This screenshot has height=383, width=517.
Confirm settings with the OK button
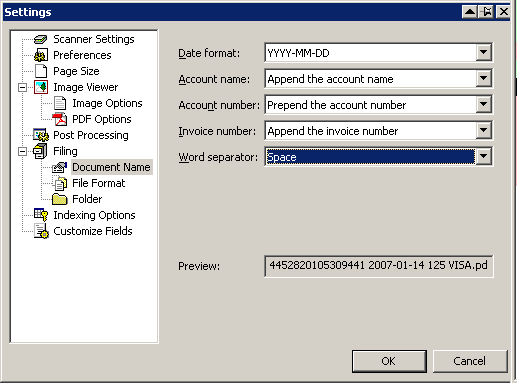[389, 361]
